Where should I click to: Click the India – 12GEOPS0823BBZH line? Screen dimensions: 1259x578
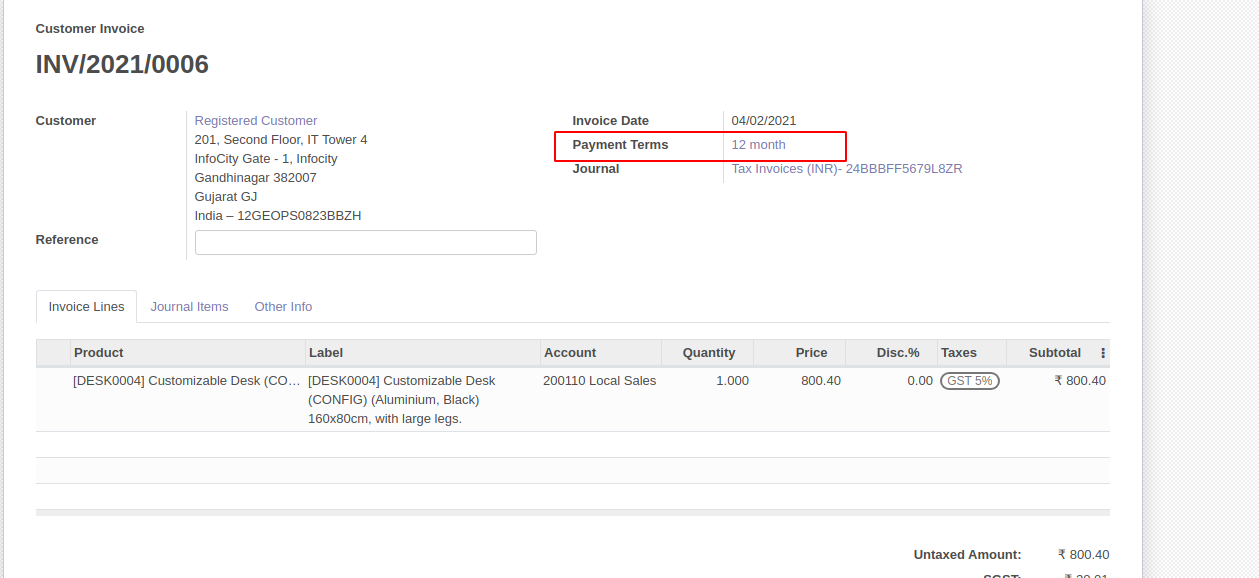278,216
